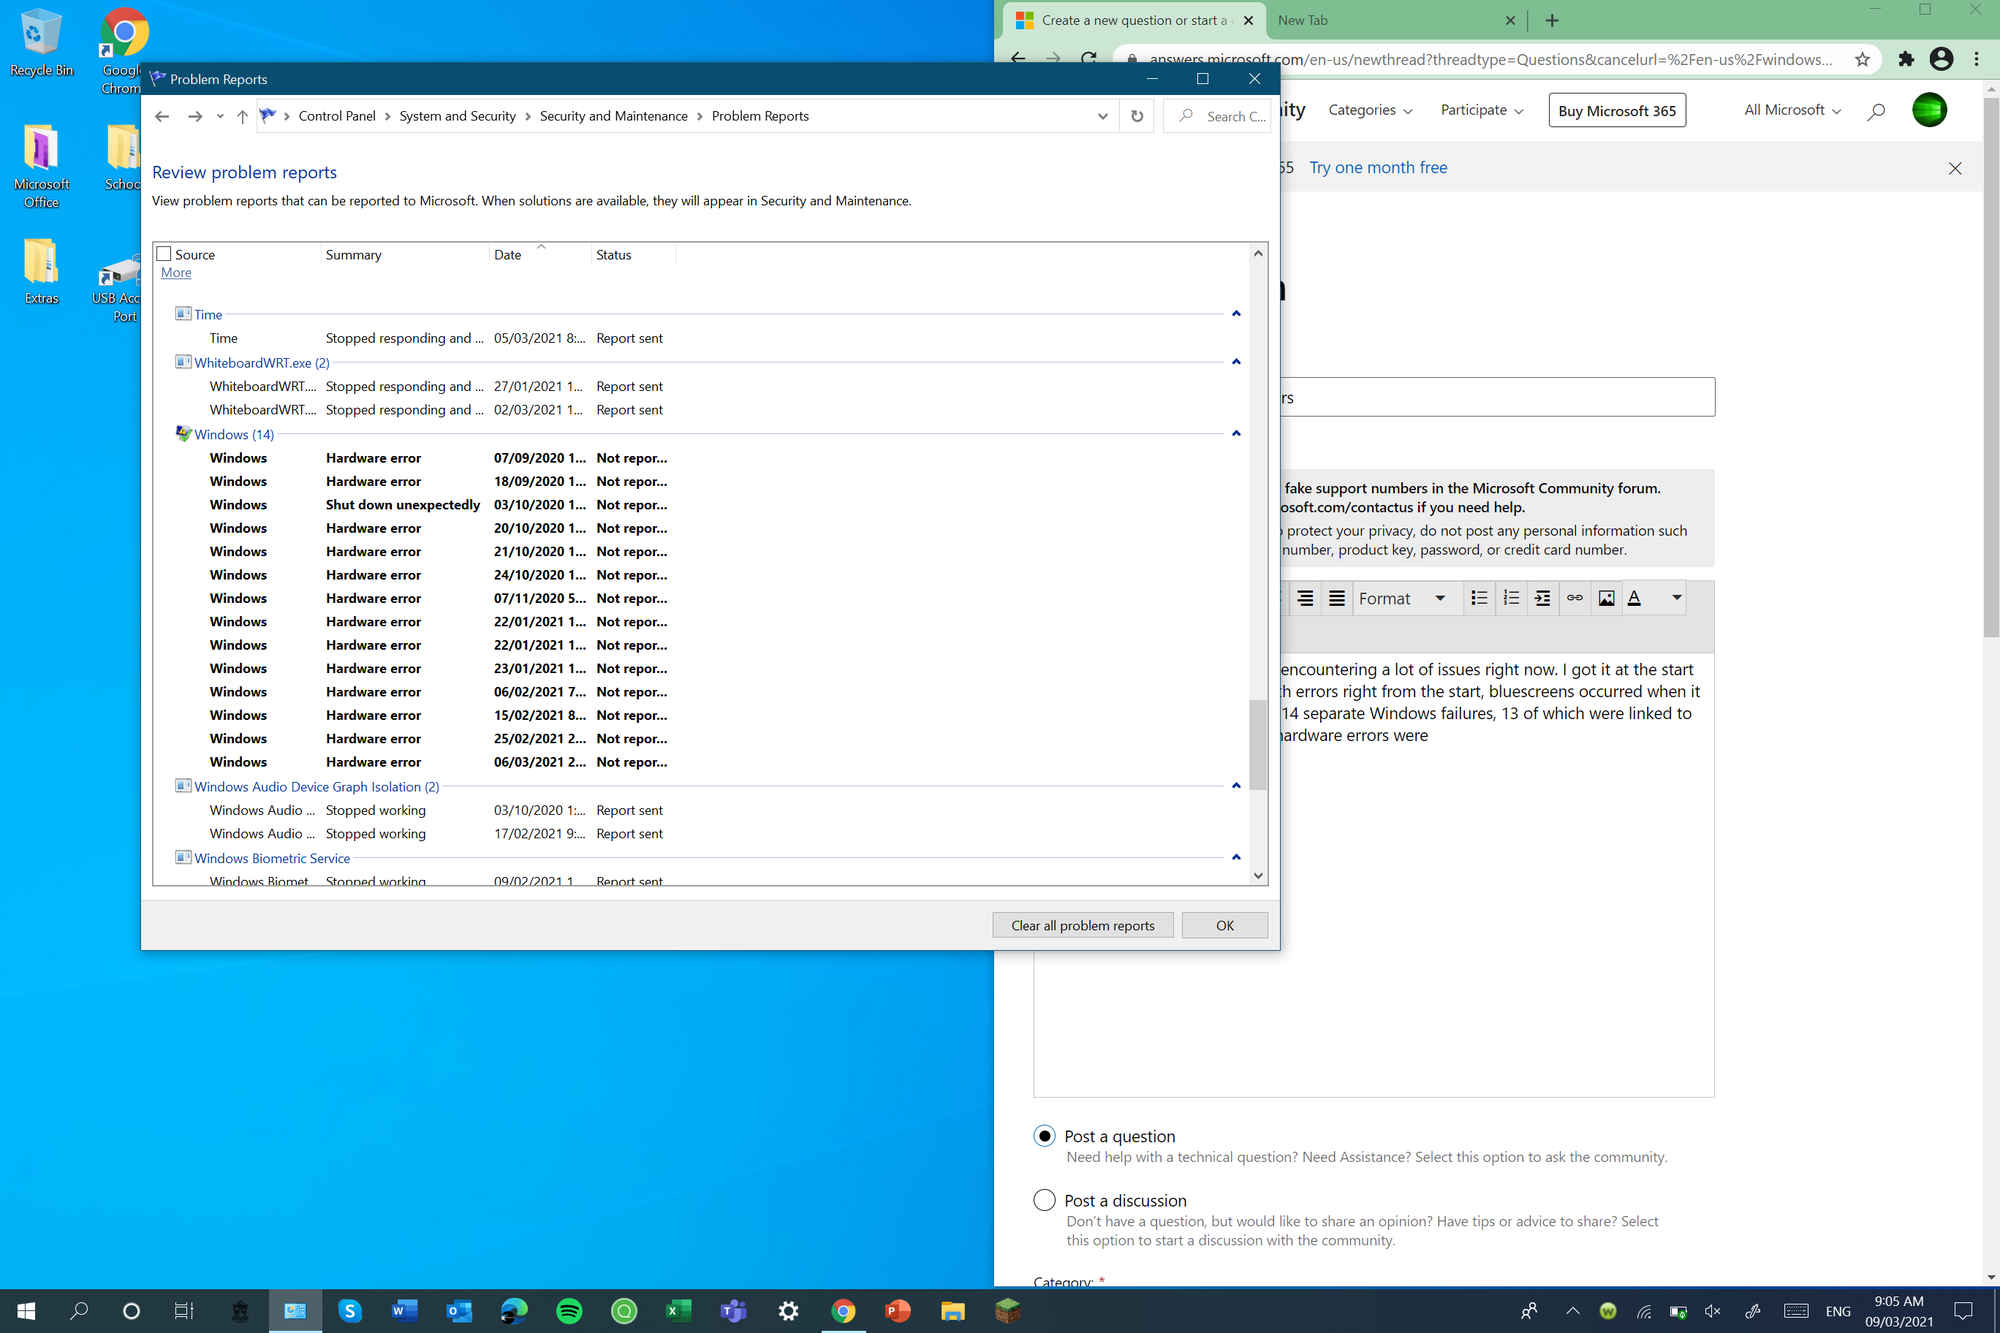The width and height of the screenshot is (2000, 1333).
Task: Insert hyperlink in editor toolbar
Action: tap(1575, 598)
